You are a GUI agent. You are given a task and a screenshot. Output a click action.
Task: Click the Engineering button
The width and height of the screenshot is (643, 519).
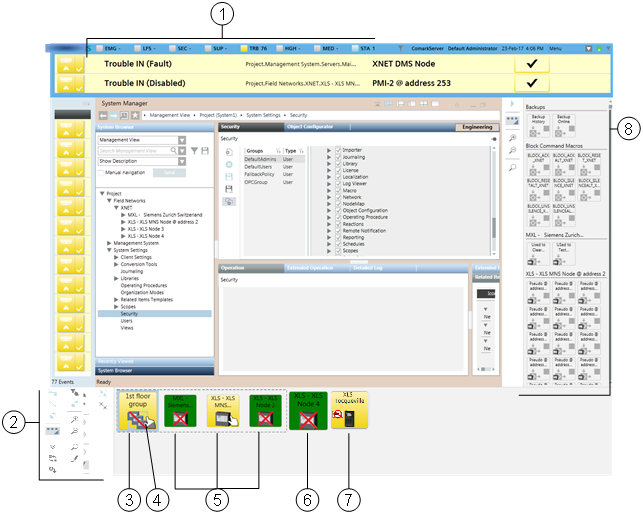[x=475, y=128]
